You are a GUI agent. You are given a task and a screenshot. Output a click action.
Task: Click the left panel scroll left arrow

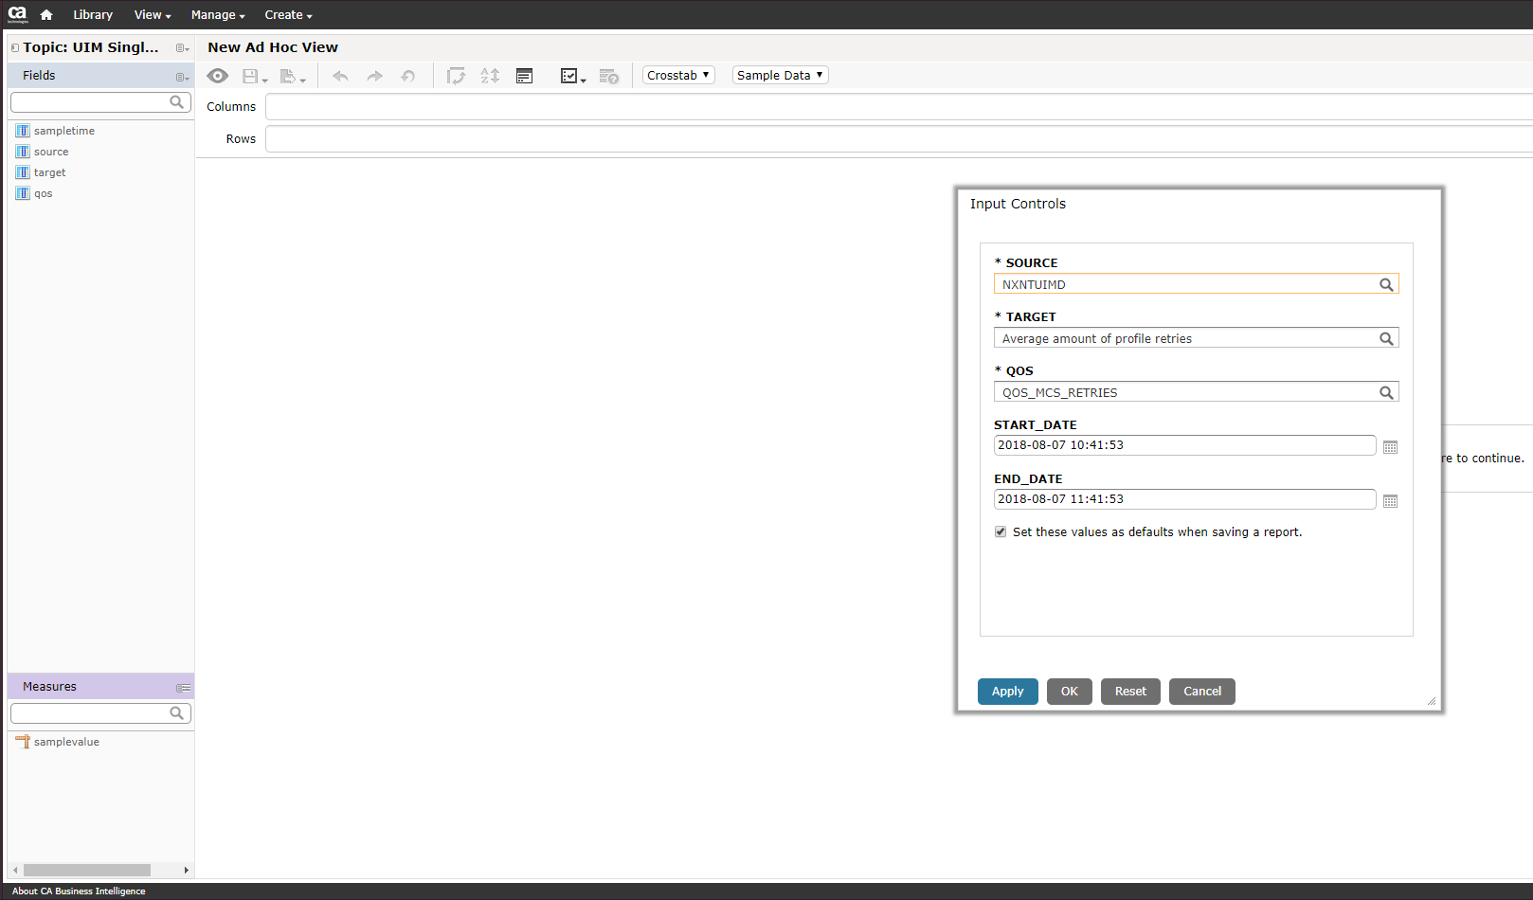[15, 870]
